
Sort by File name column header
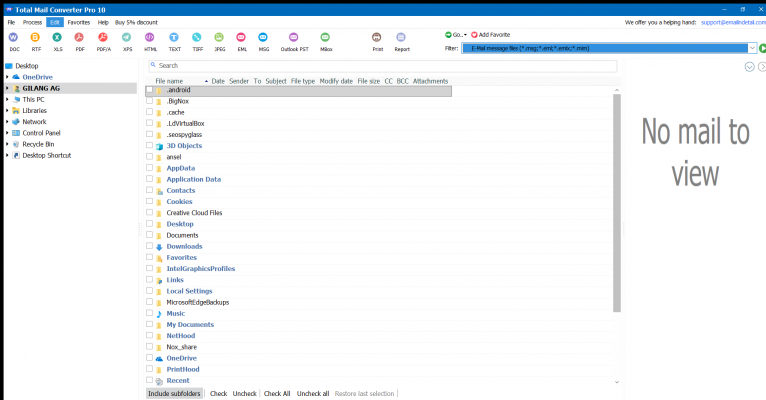click(169, 81)
